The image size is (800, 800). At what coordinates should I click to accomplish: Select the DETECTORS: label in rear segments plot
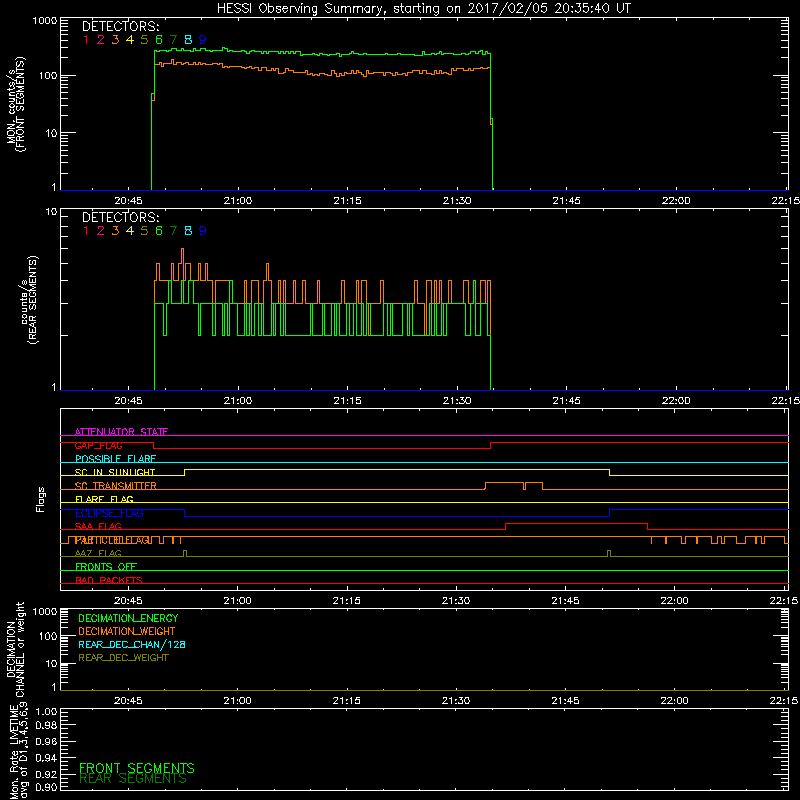click(x=121, y=218)
